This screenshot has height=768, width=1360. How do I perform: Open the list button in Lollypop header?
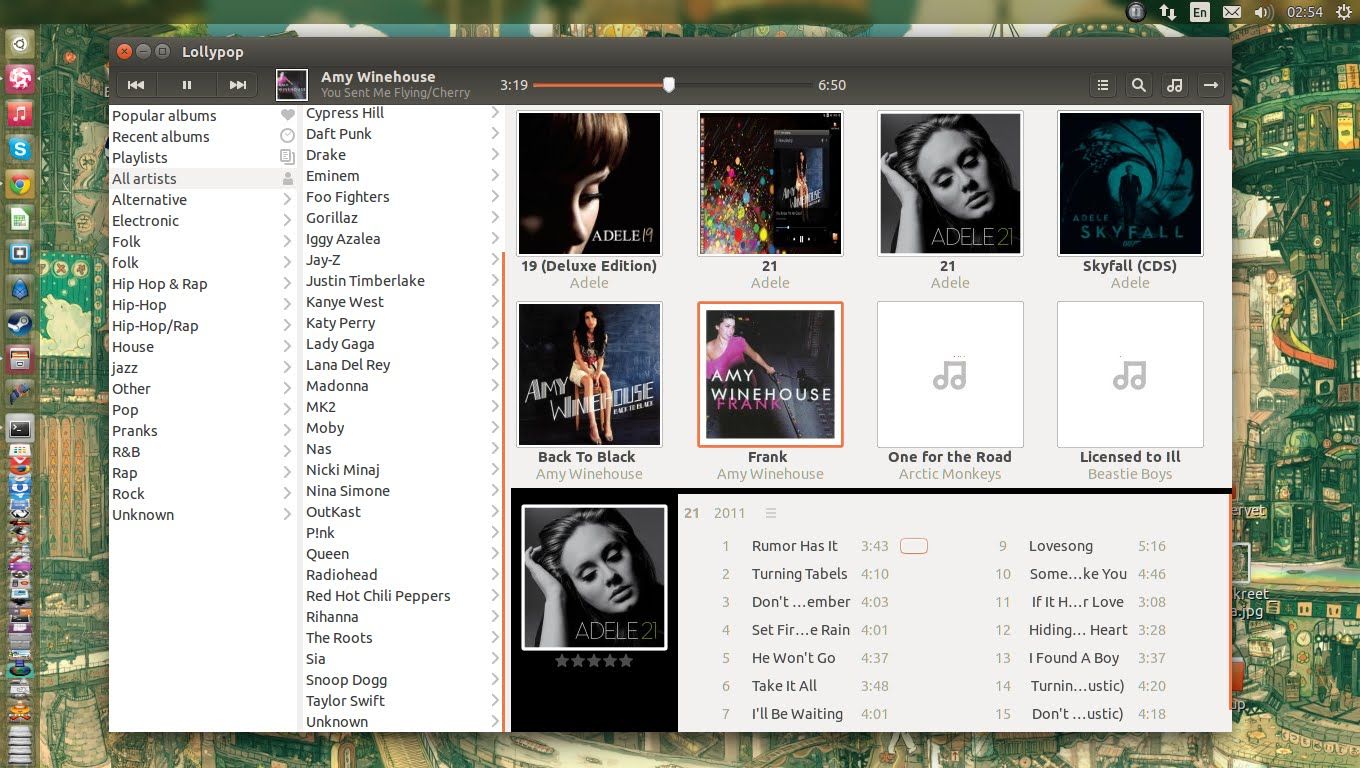[1103, 85]
